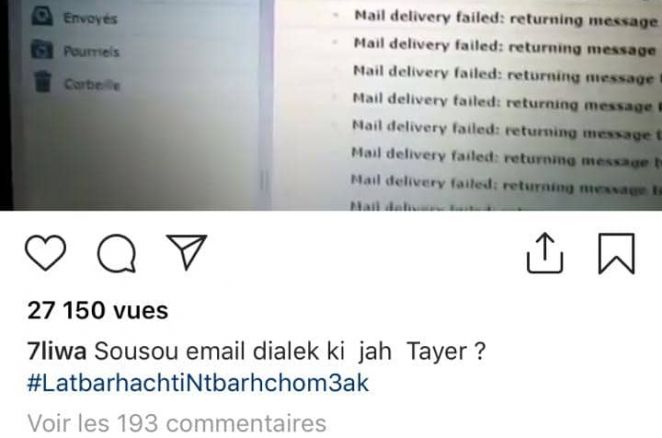Open second Mail delivery failed message
The height and width of the screenshot is (438, 662).
505,47
